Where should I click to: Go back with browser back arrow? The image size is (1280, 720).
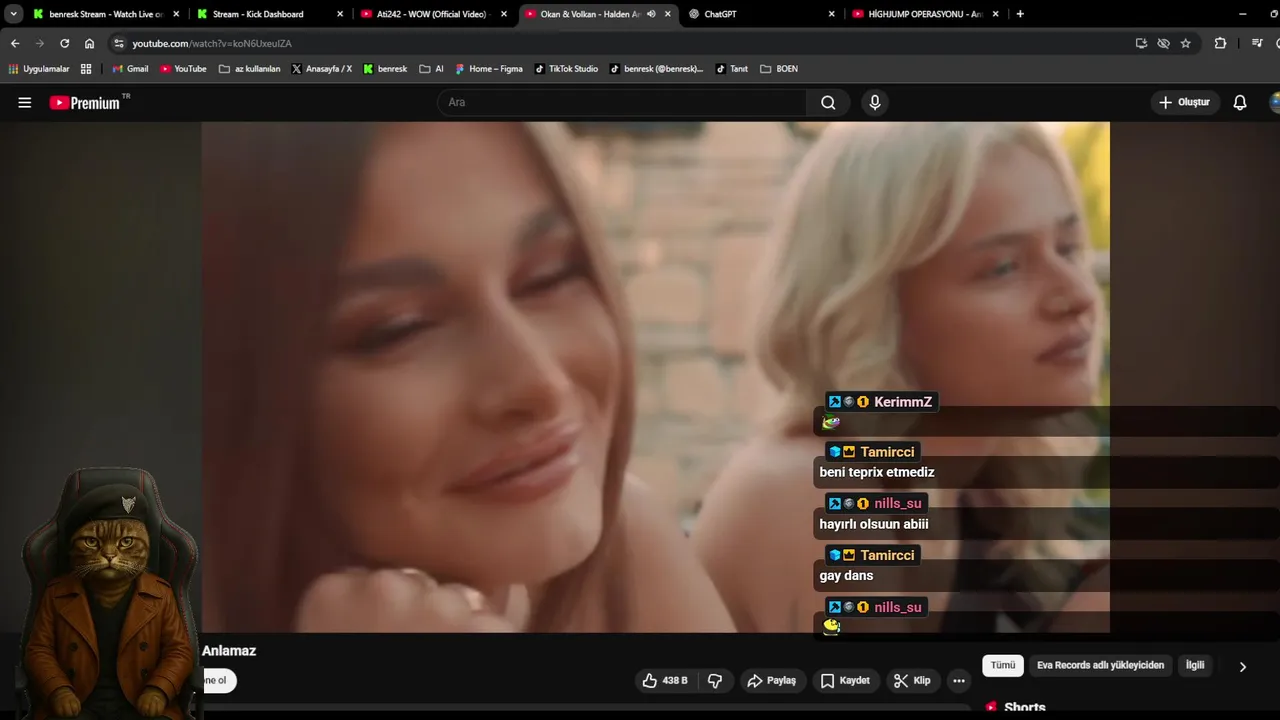tap(15, 43)
